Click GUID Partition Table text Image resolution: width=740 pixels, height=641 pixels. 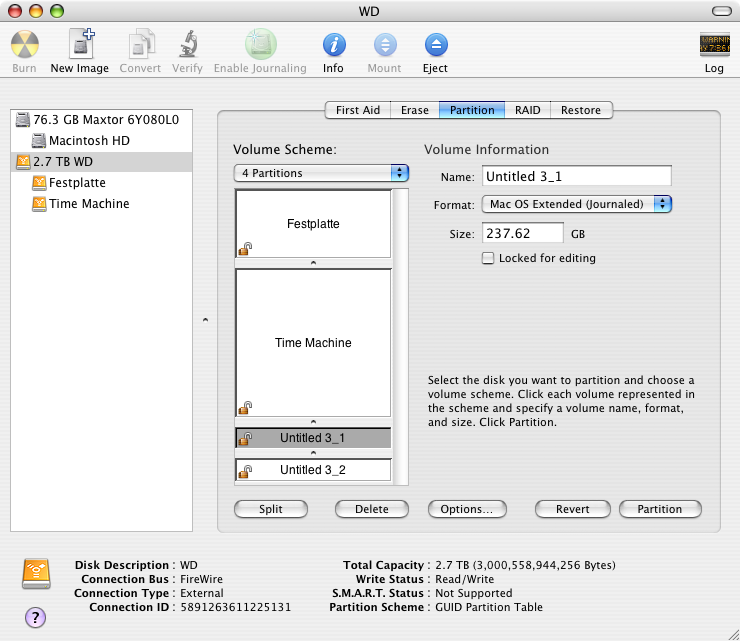(489, 607)
